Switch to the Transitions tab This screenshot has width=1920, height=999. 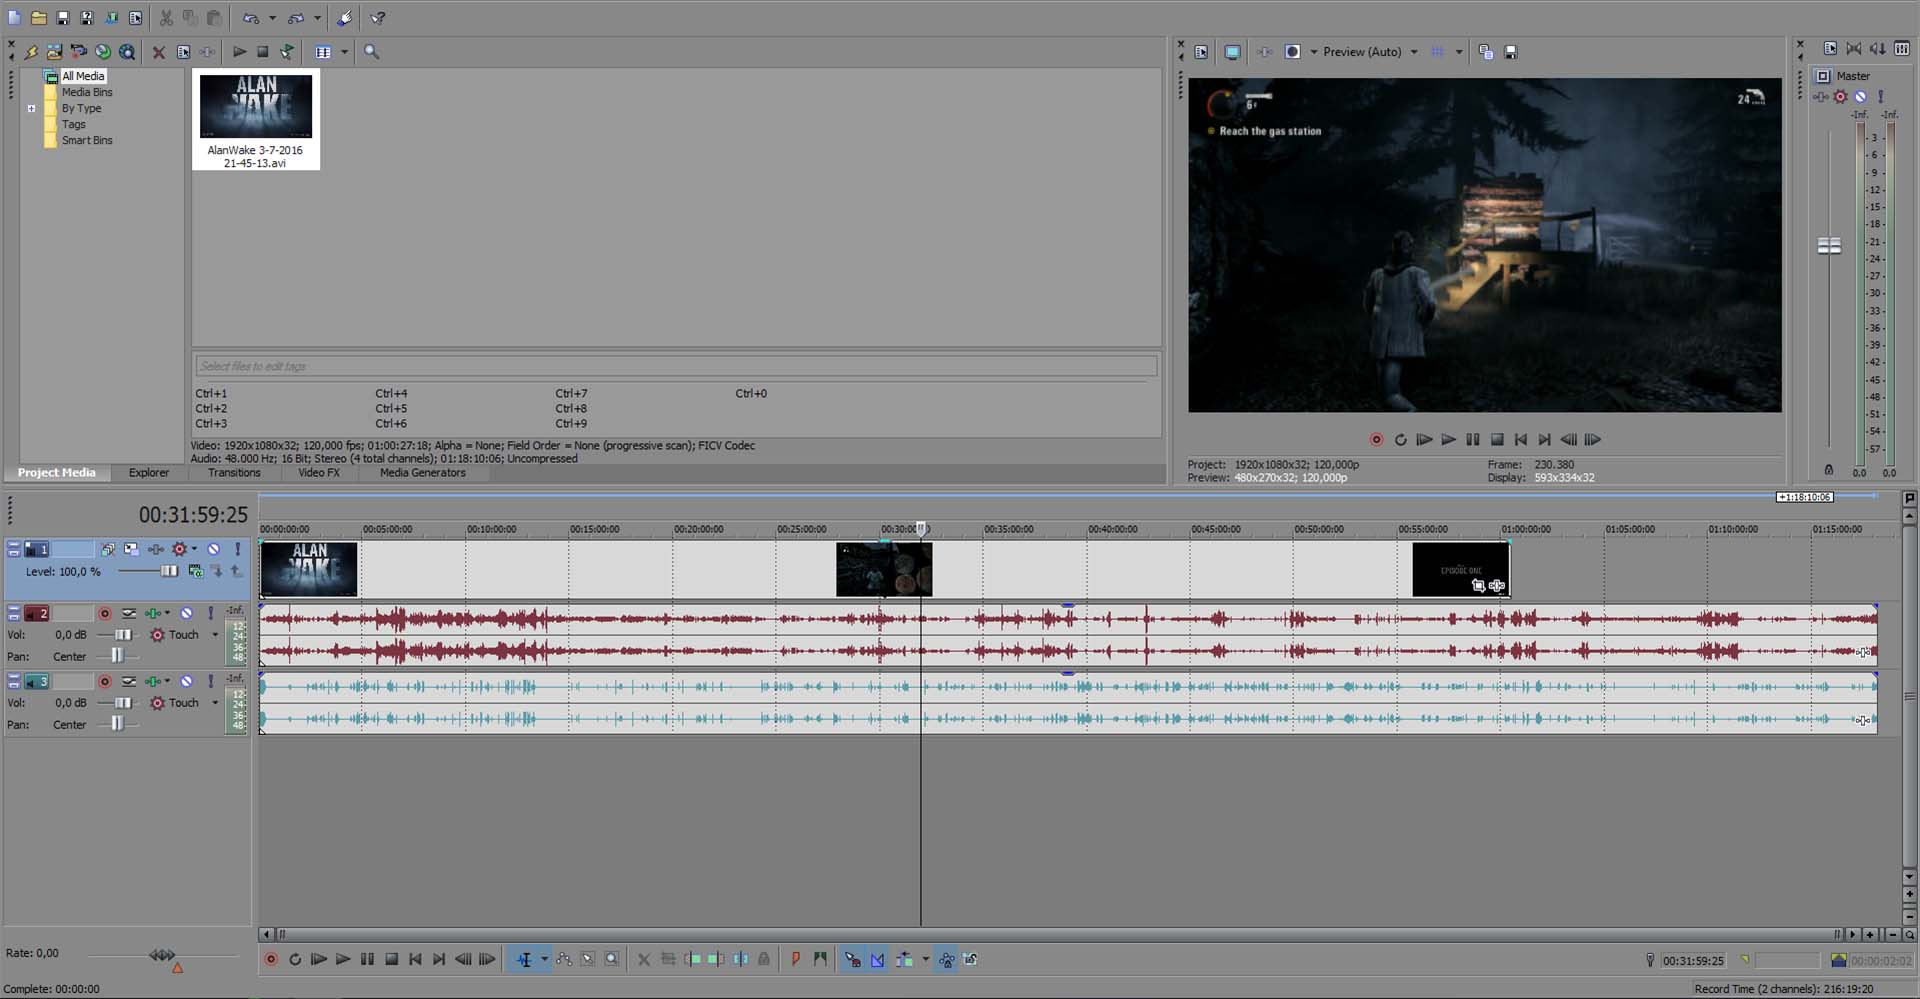point(234,473)
